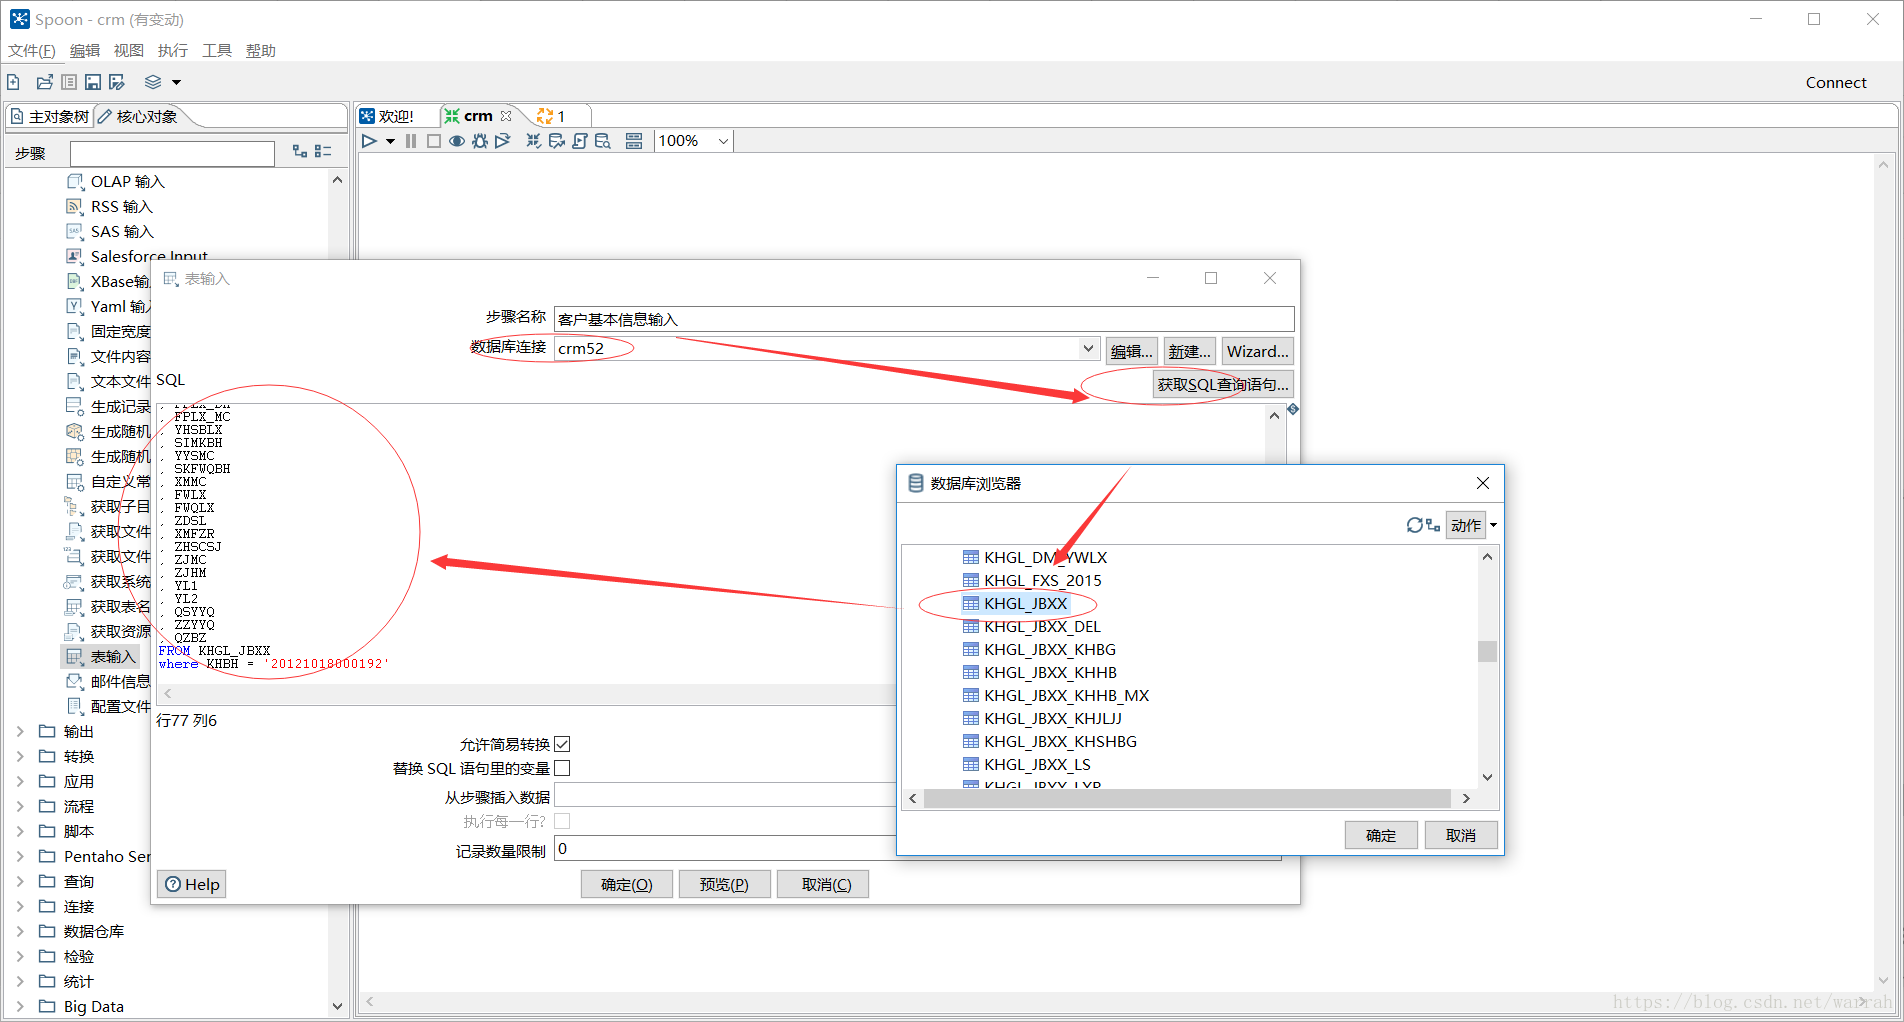
Task: Click the Wizard... button
Action: point(1257,351)
